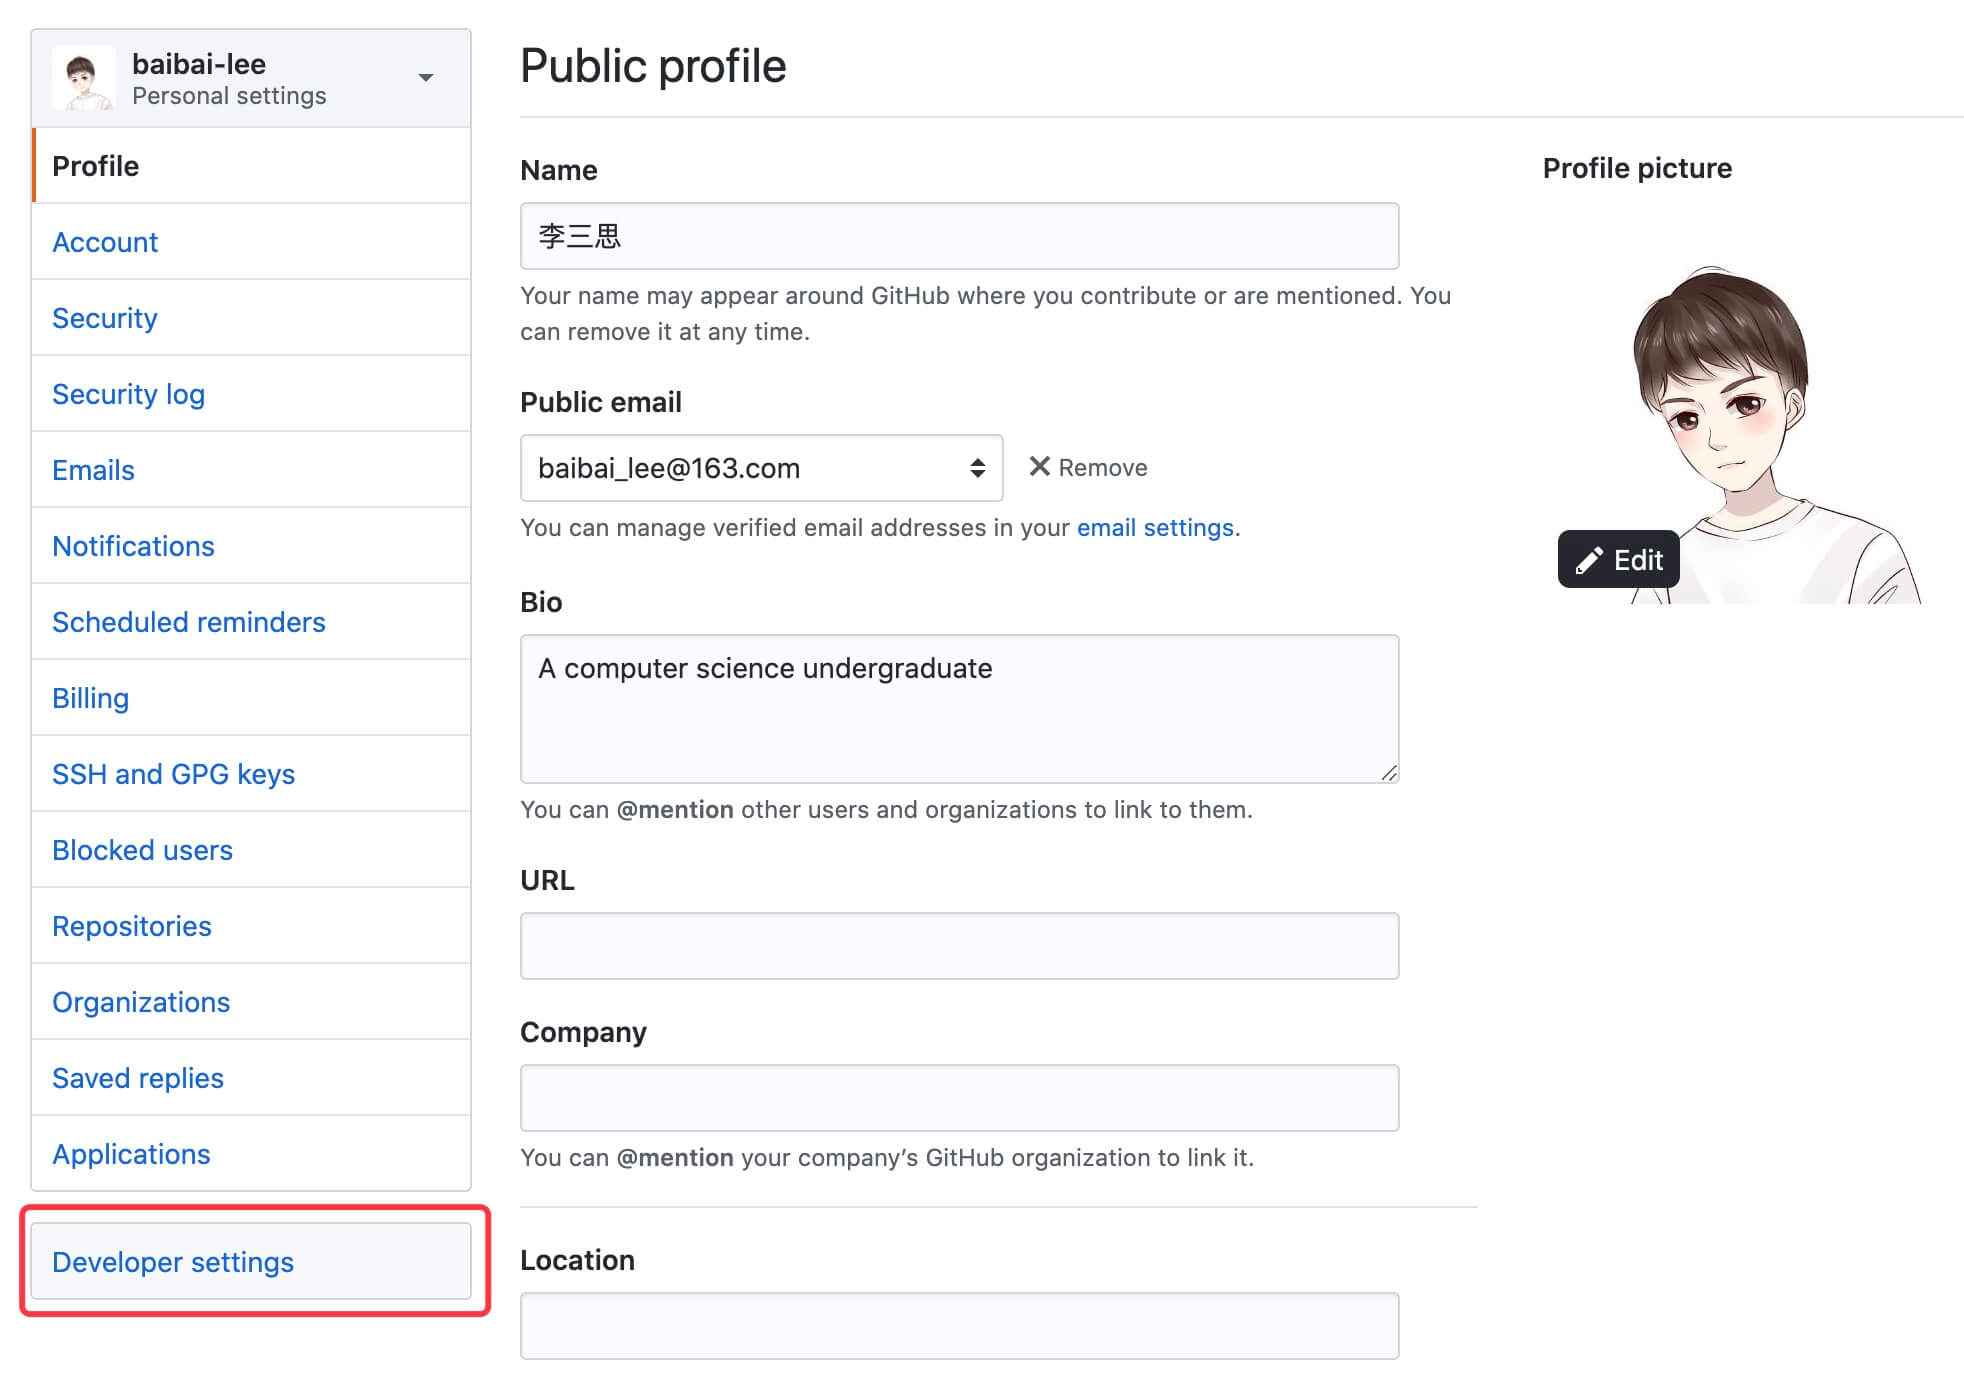The image size is (1964, 1380).
Task: Click the Company input field
Action: [x=959, y=1098]
